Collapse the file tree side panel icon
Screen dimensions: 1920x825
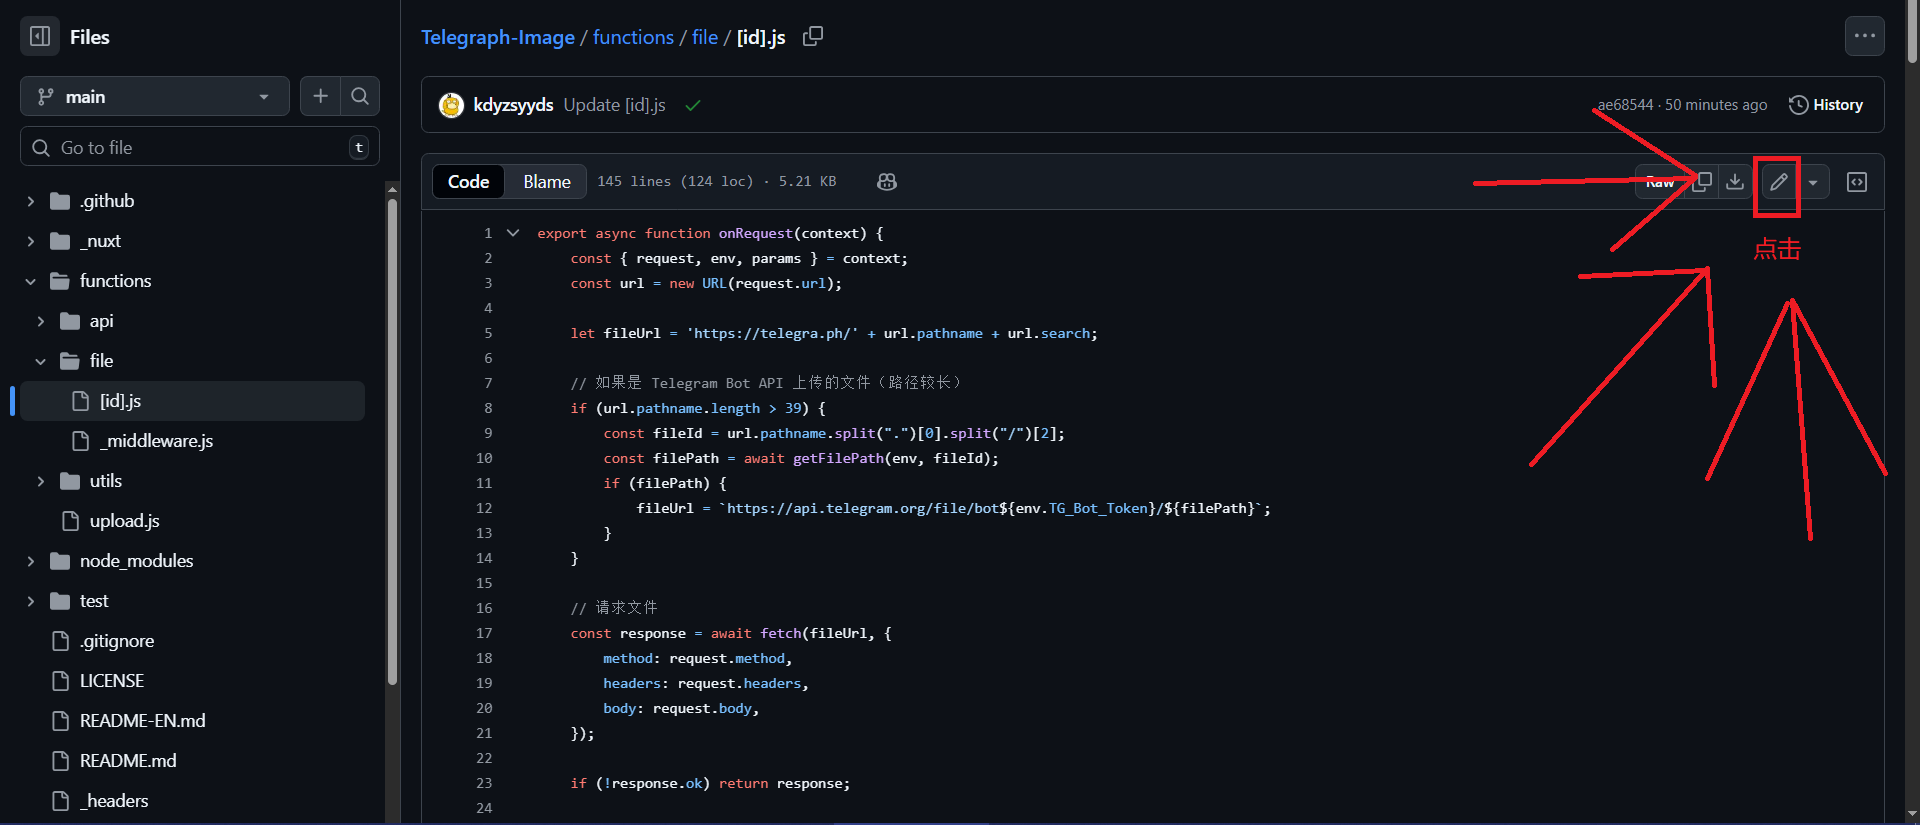[x=40, y=37]
